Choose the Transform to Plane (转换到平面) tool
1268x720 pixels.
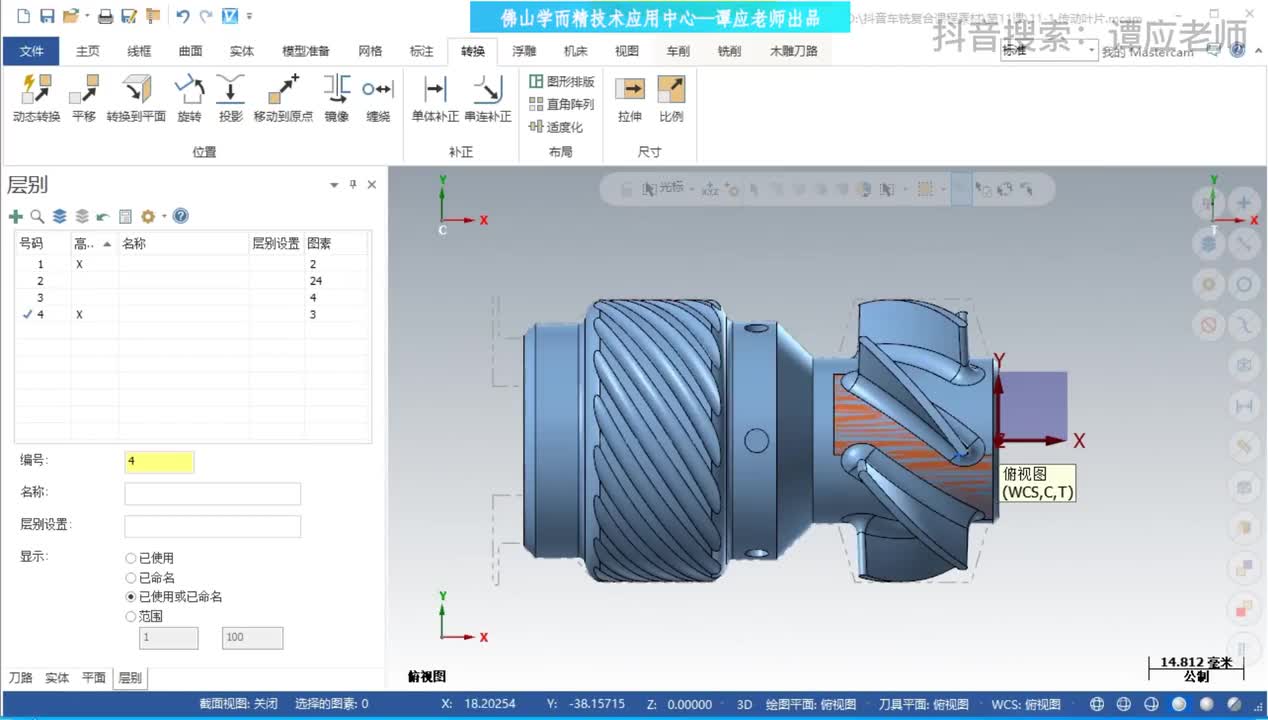point(136,99)
